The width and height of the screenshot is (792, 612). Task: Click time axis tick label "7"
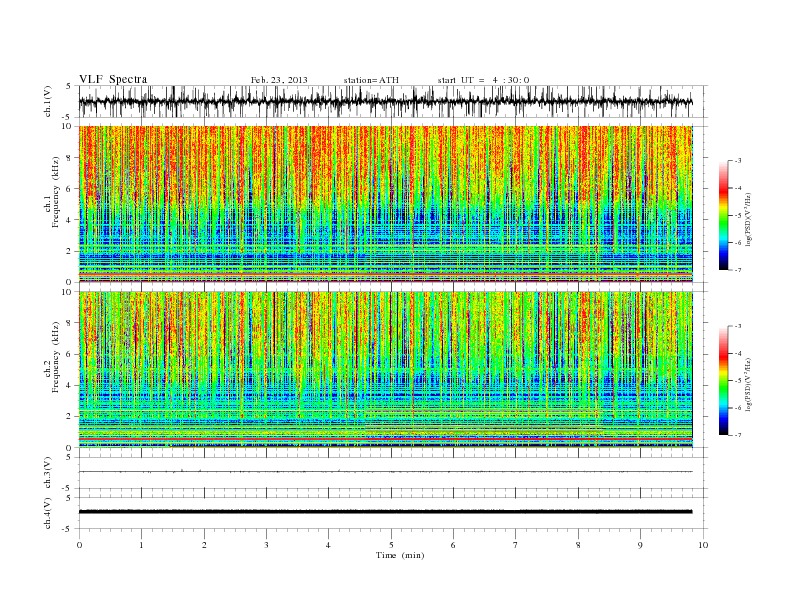(515, 545)
